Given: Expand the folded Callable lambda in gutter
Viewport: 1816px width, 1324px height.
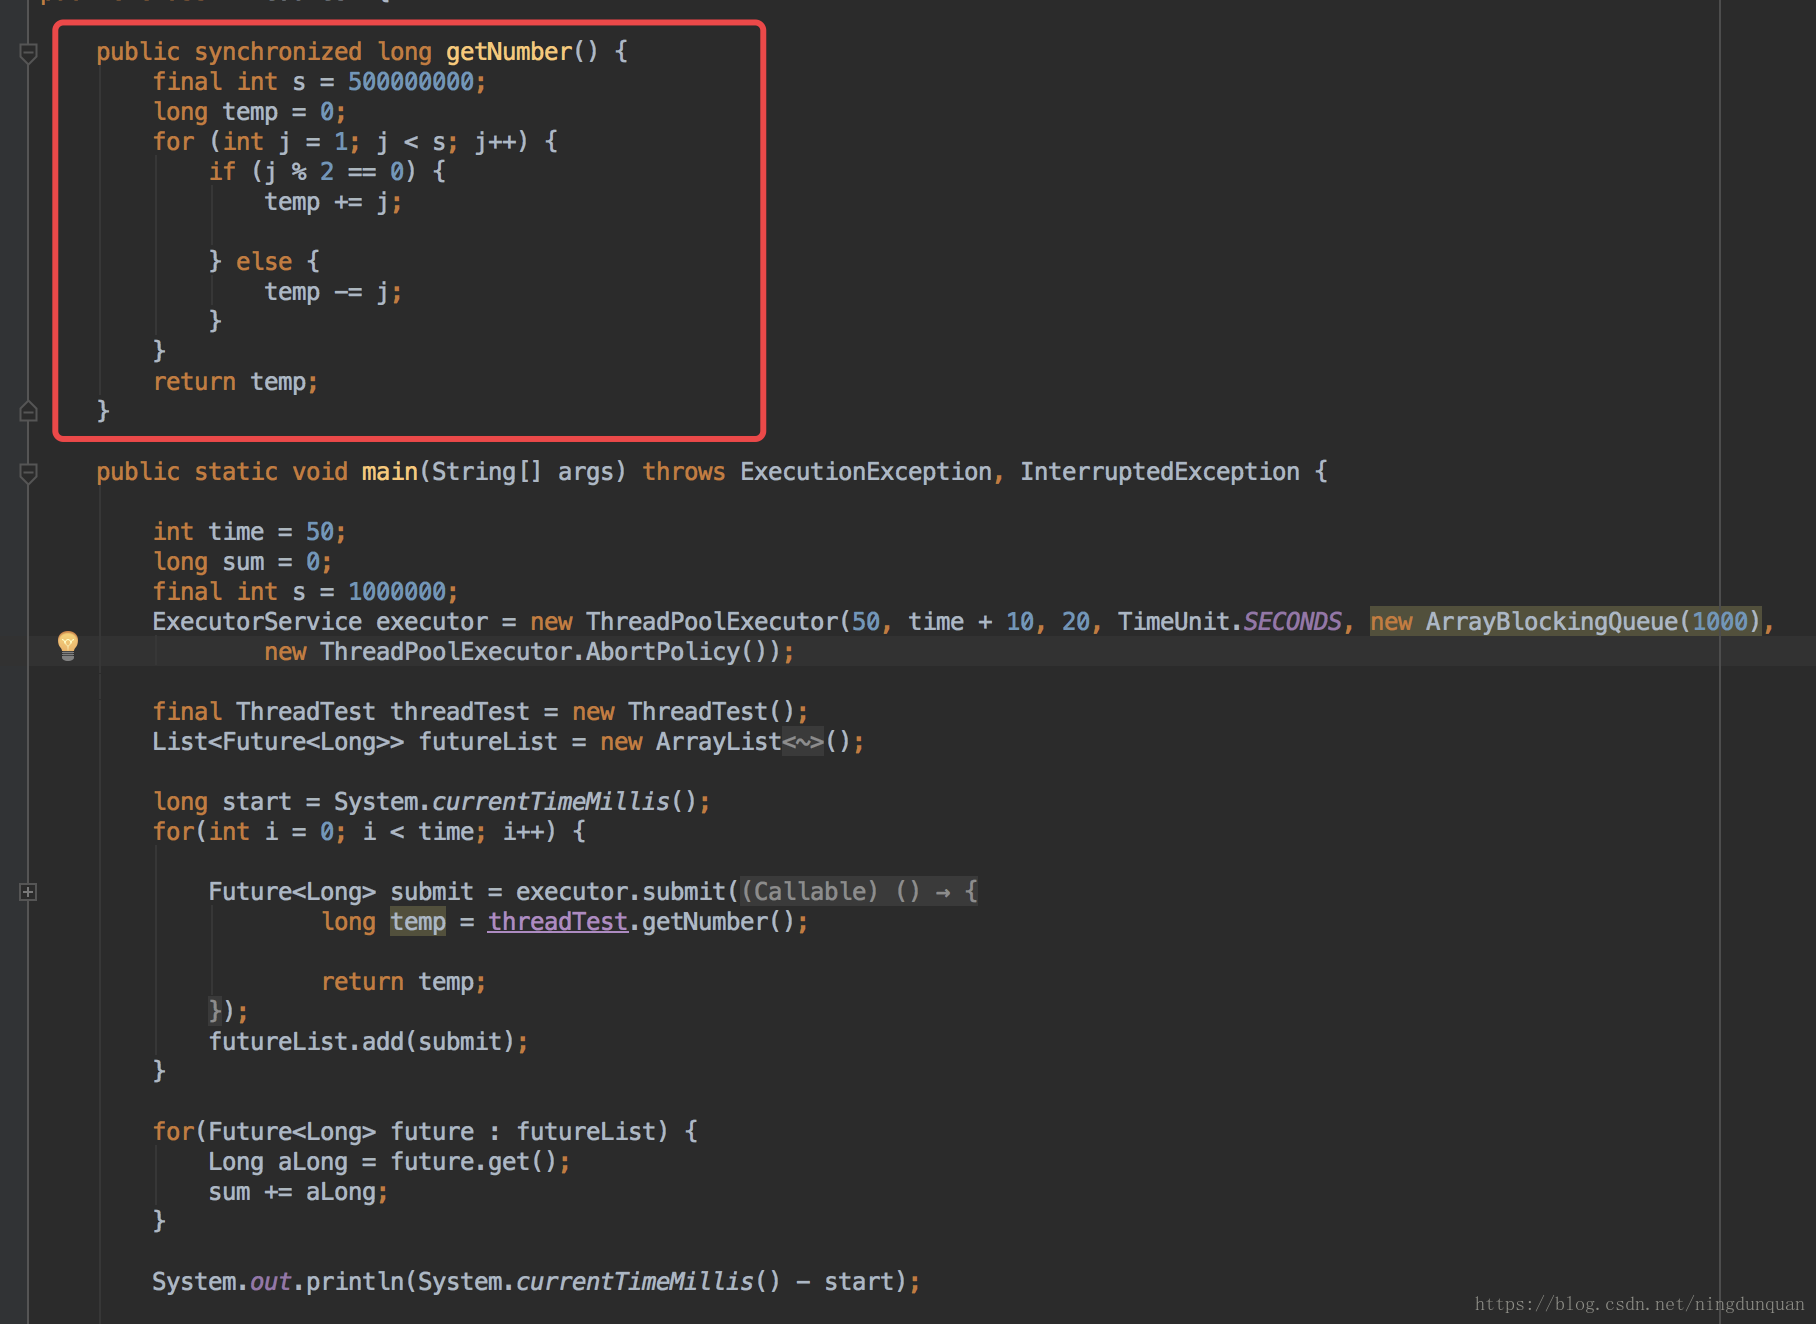Looking at the screenshot, I should [x=29, y=892].
